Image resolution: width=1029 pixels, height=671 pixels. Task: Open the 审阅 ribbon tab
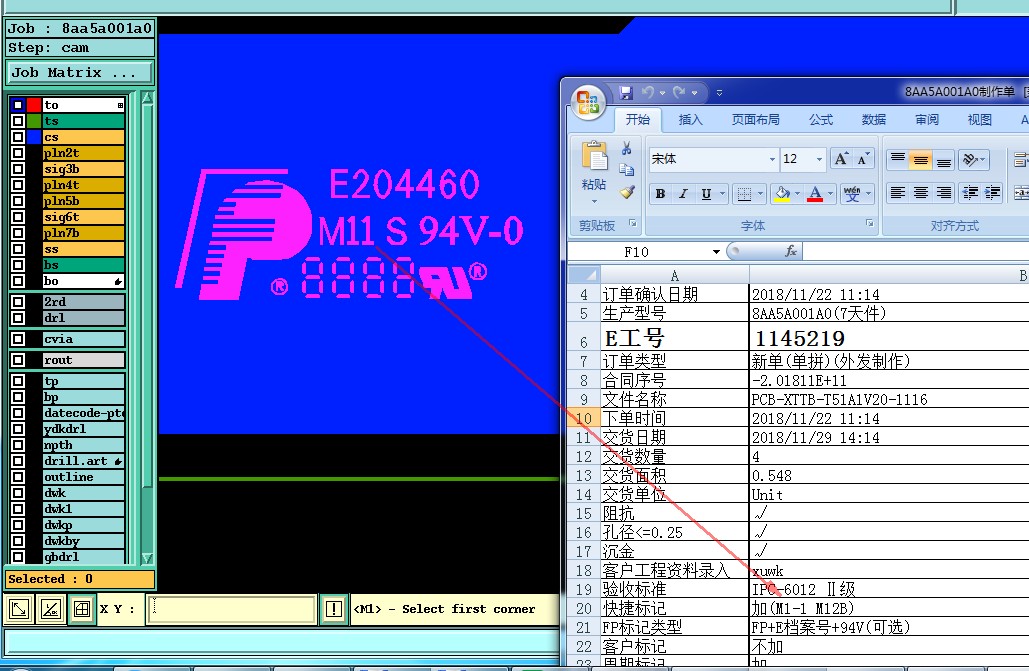[x=927, y=119]
